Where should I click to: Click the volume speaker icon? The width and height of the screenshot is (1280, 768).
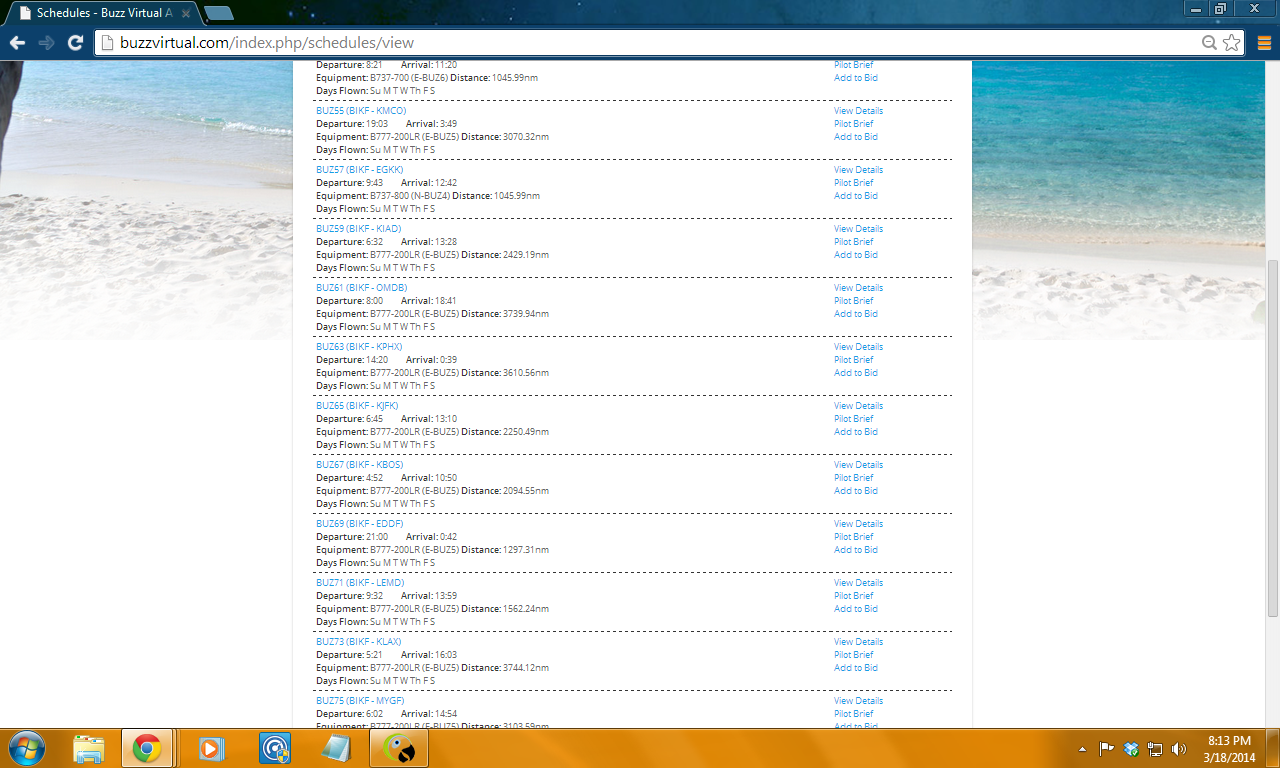(1179, 748)
